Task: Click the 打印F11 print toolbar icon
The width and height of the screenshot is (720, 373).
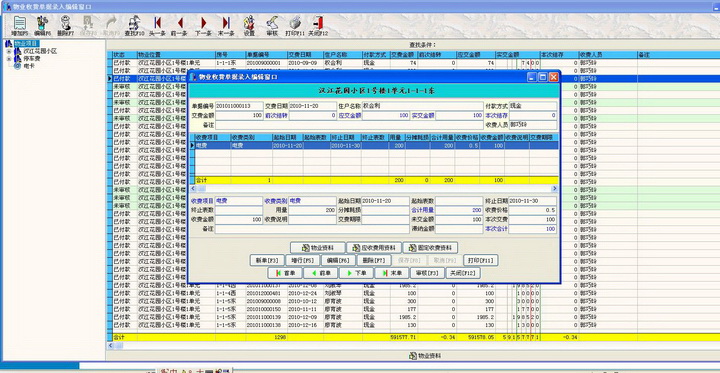Action: coord(295,26)
